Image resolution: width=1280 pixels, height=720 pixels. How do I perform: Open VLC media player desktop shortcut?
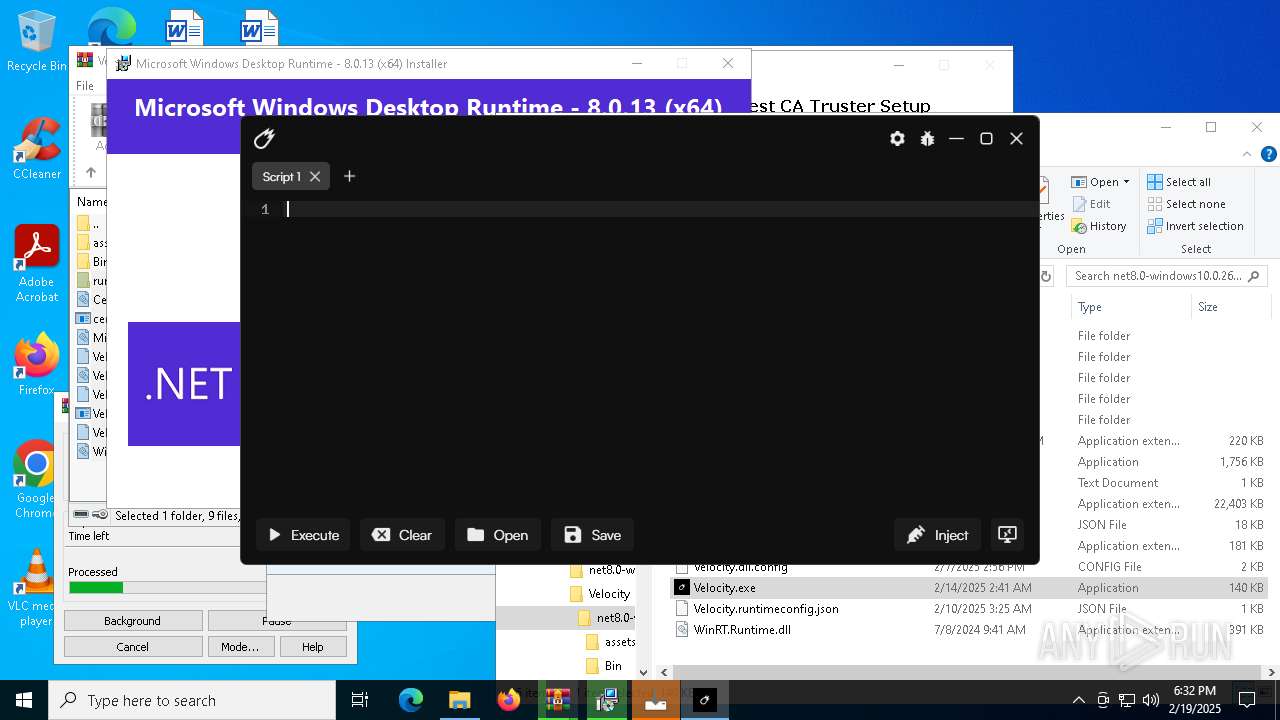coord(37,588)
